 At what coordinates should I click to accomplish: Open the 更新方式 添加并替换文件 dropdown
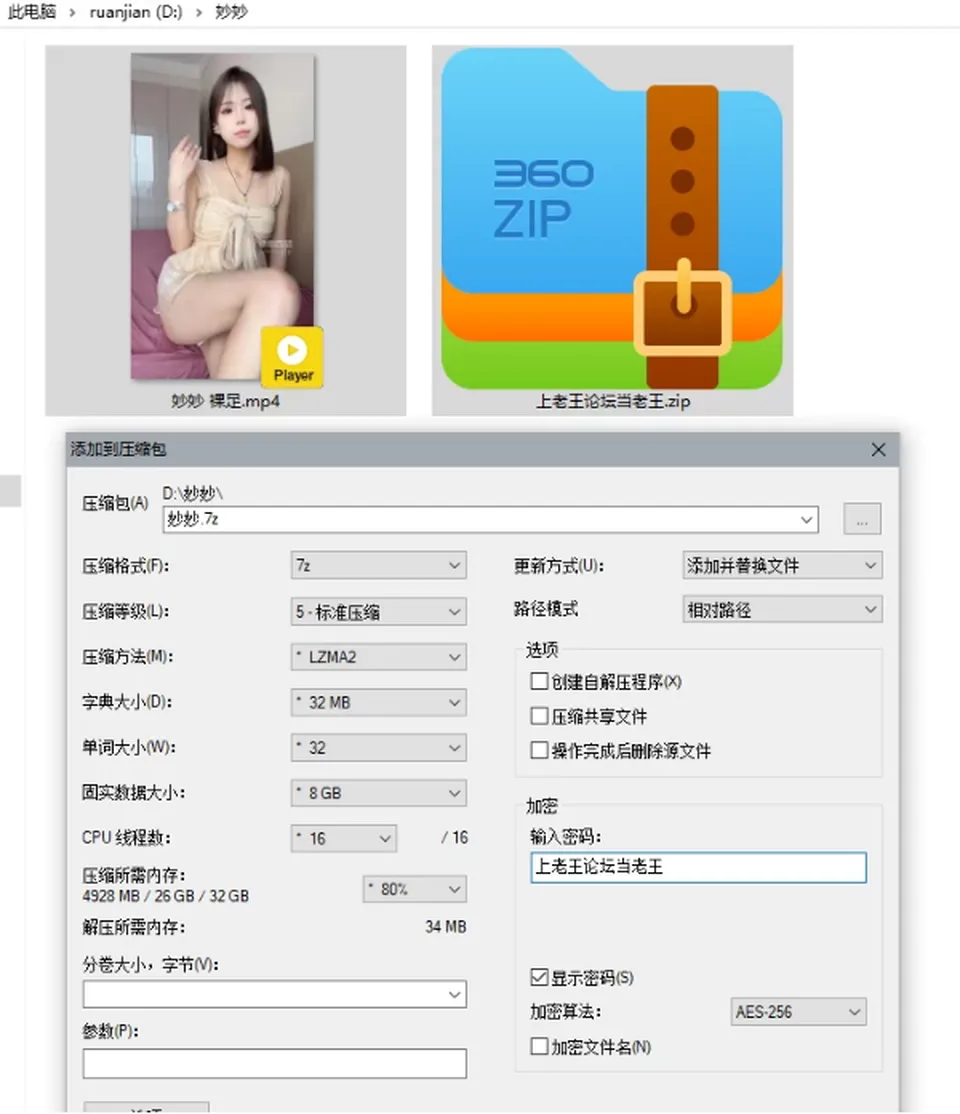(x=782, y=566)
